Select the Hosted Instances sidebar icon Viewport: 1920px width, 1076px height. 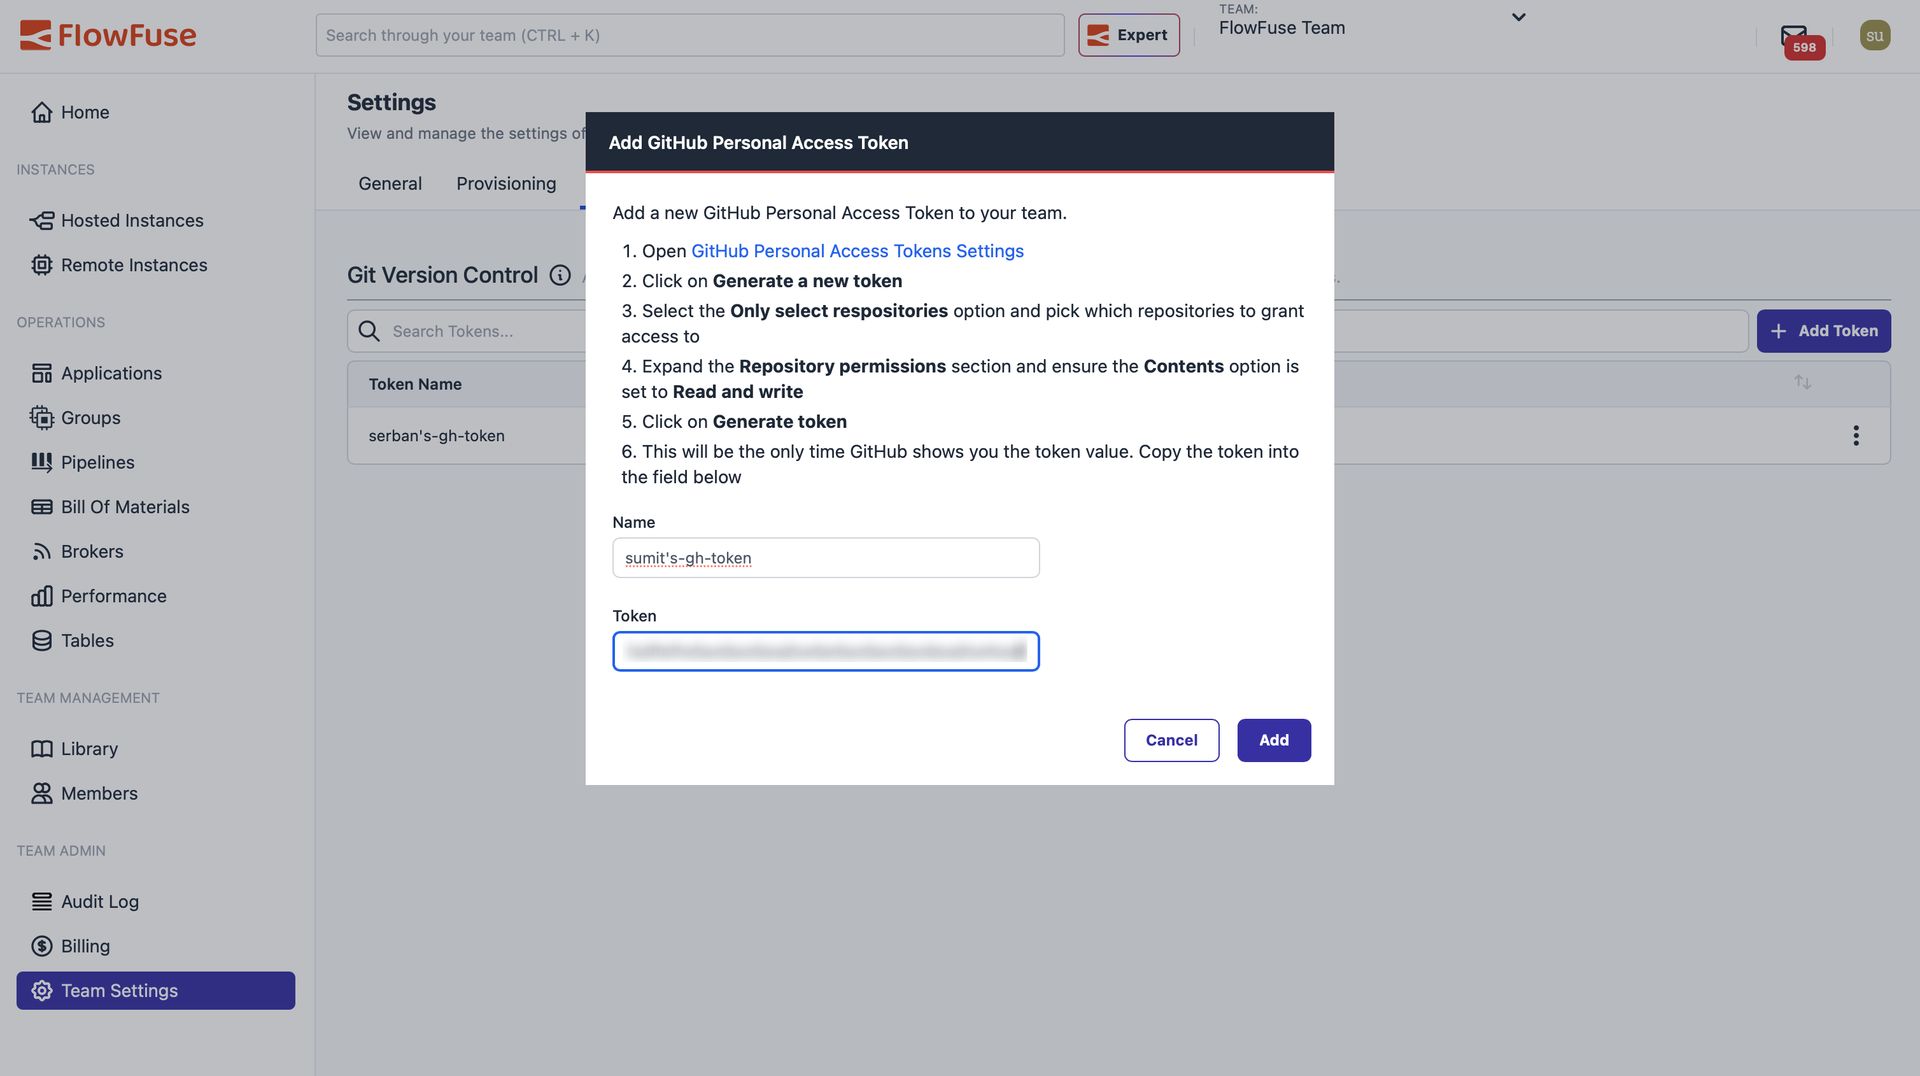click(x=41, y=220)
